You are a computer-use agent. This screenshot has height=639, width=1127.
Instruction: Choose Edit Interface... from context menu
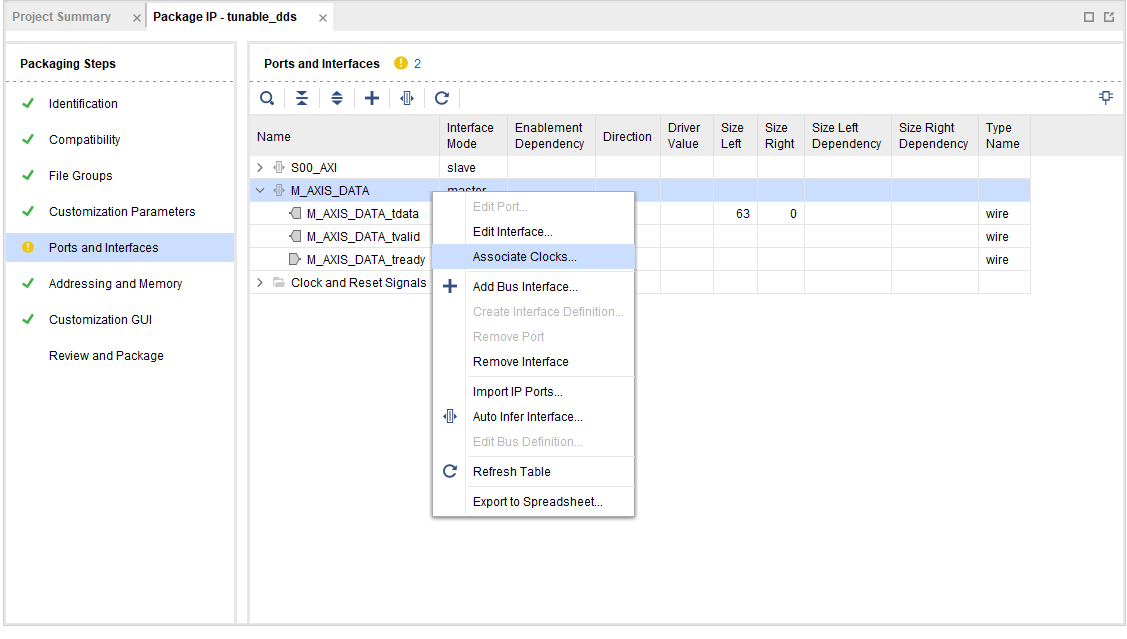[x=533, y=231]
